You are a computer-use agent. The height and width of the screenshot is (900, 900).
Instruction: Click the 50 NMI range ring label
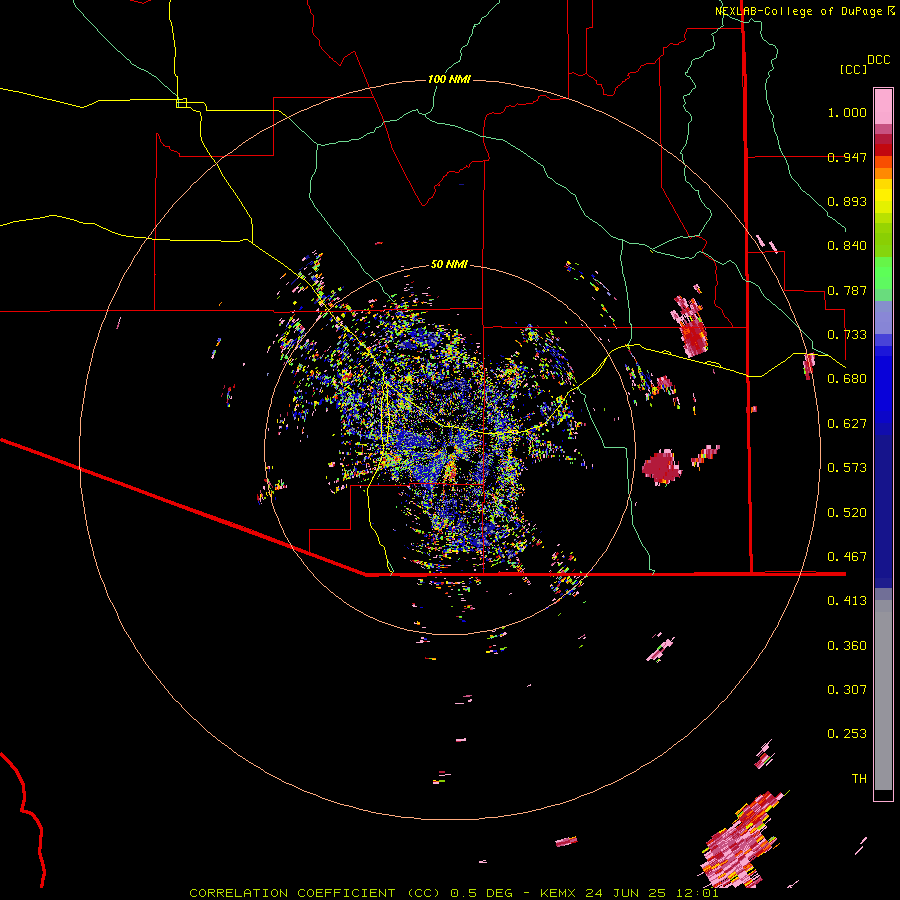click(x=449, y=264)
